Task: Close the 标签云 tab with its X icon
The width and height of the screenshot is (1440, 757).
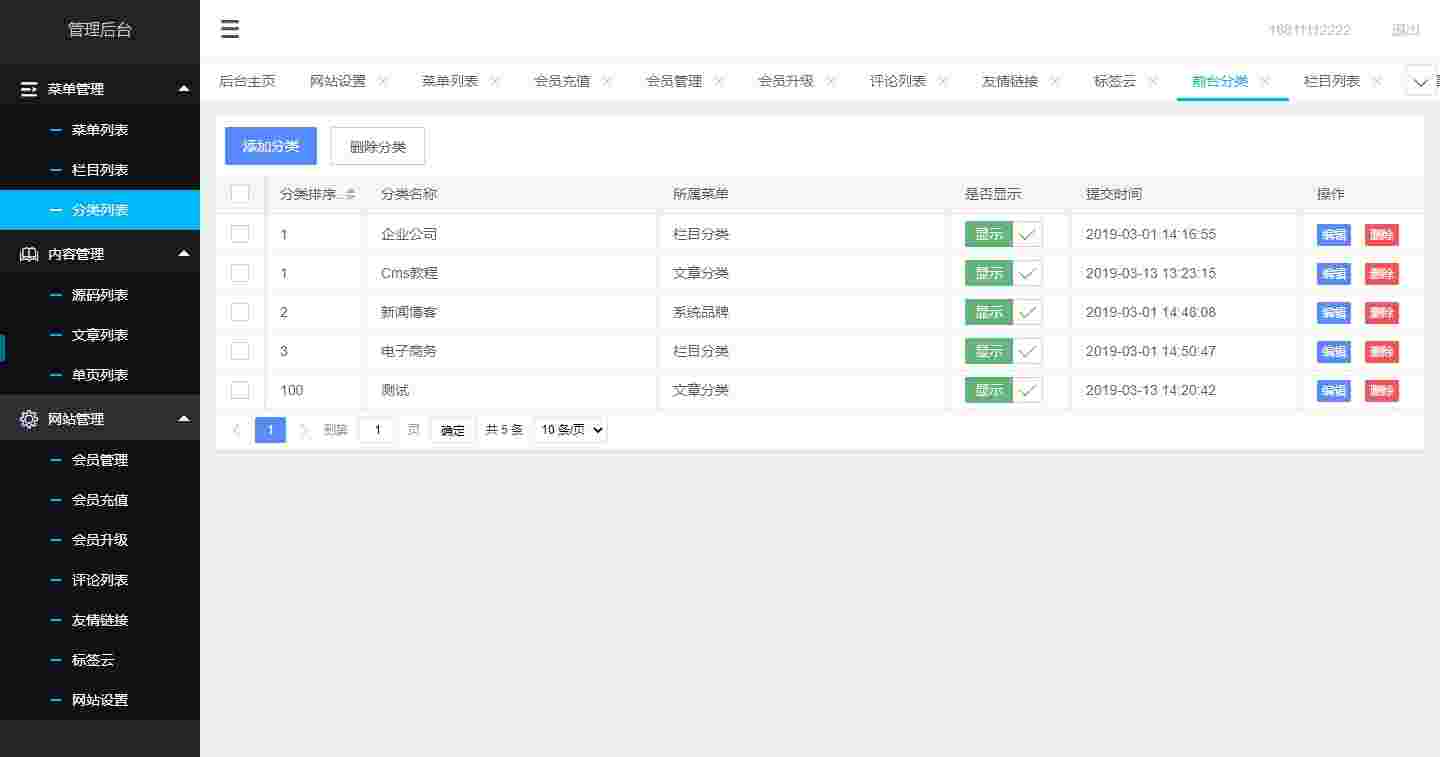Action: 1153,81
